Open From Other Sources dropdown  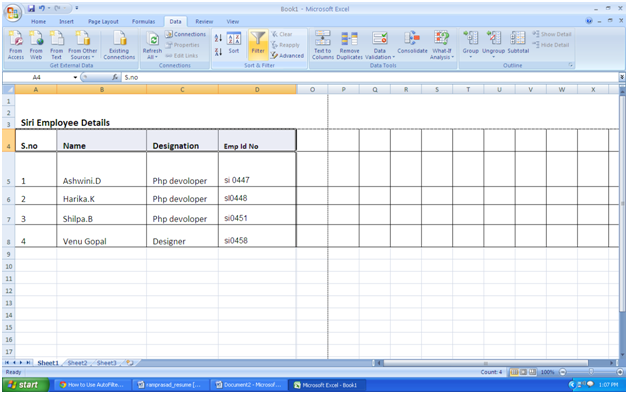pyautogui.click(x=83, y=45)
